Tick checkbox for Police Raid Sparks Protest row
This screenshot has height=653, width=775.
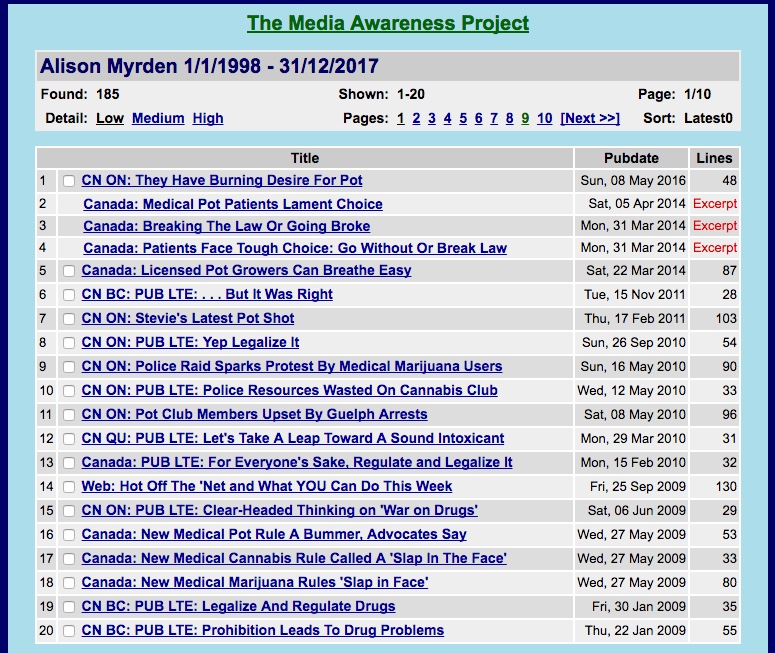coord(69,367)
